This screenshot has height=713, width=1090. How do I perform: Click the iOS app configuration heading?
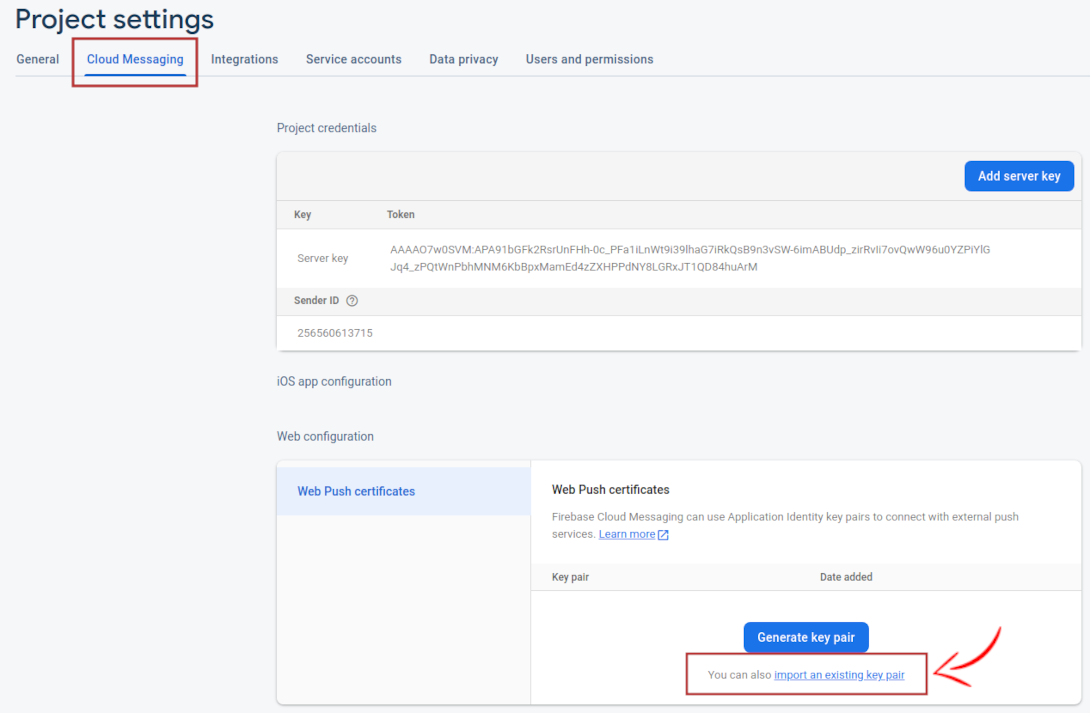tap(334, 381)
